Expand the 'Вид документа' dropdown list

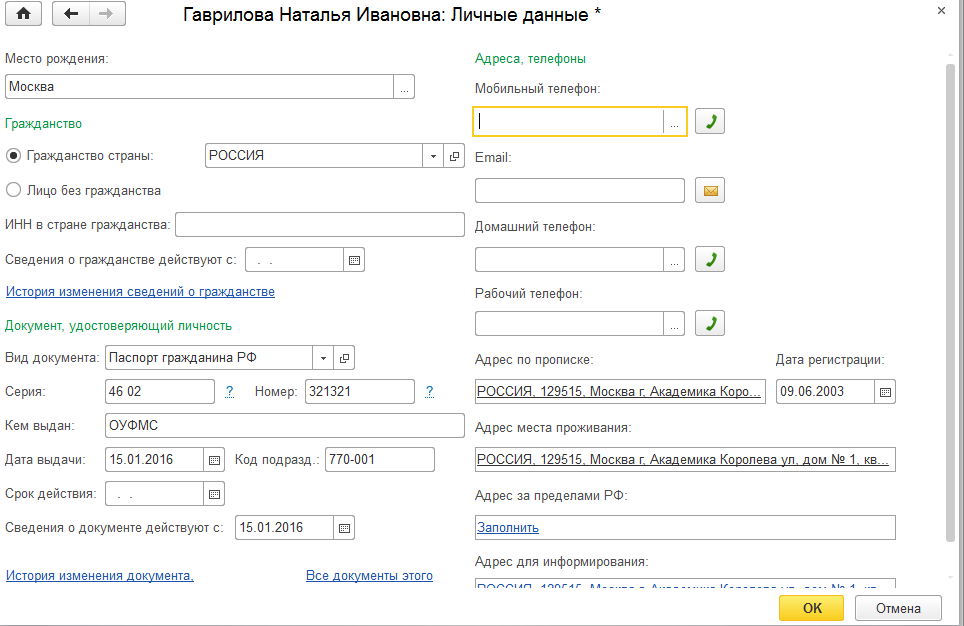click(323, 357)
